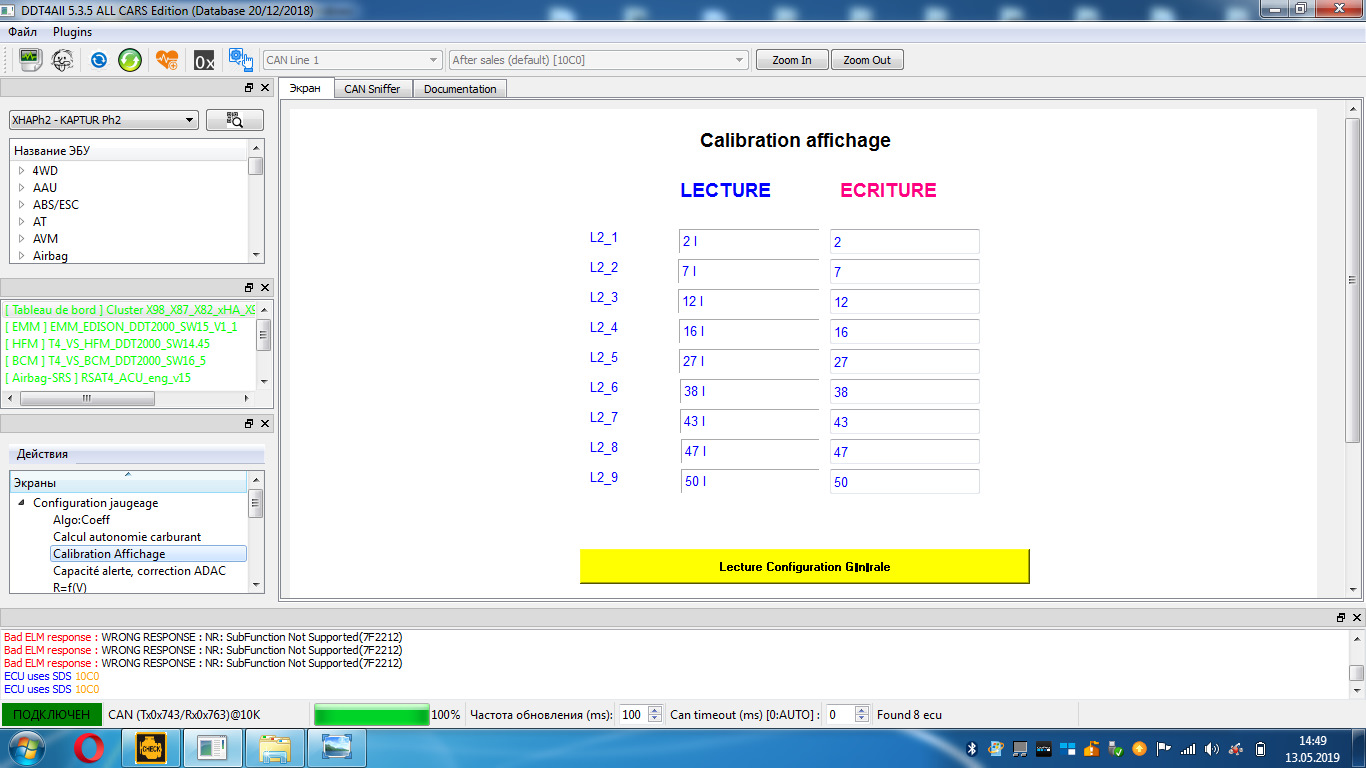
Task: Open the file explorer folder taskbar icon
Action: click(x=274, y=748)
